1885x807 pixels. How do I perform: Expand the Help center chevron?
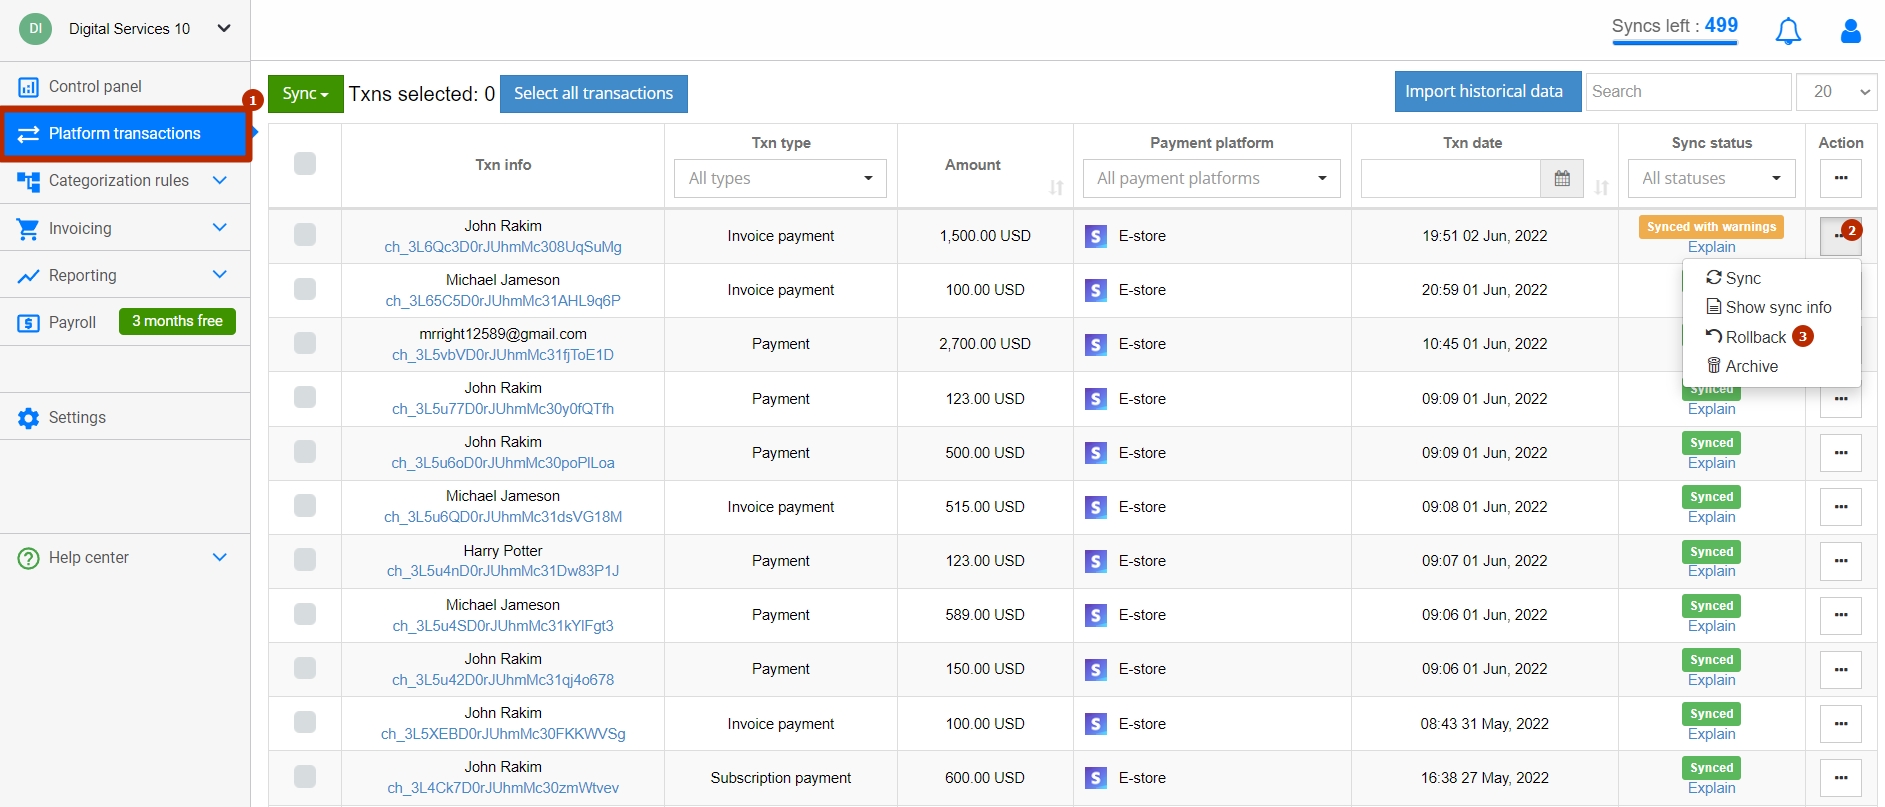pyautogui.click(x=220, y=558)
